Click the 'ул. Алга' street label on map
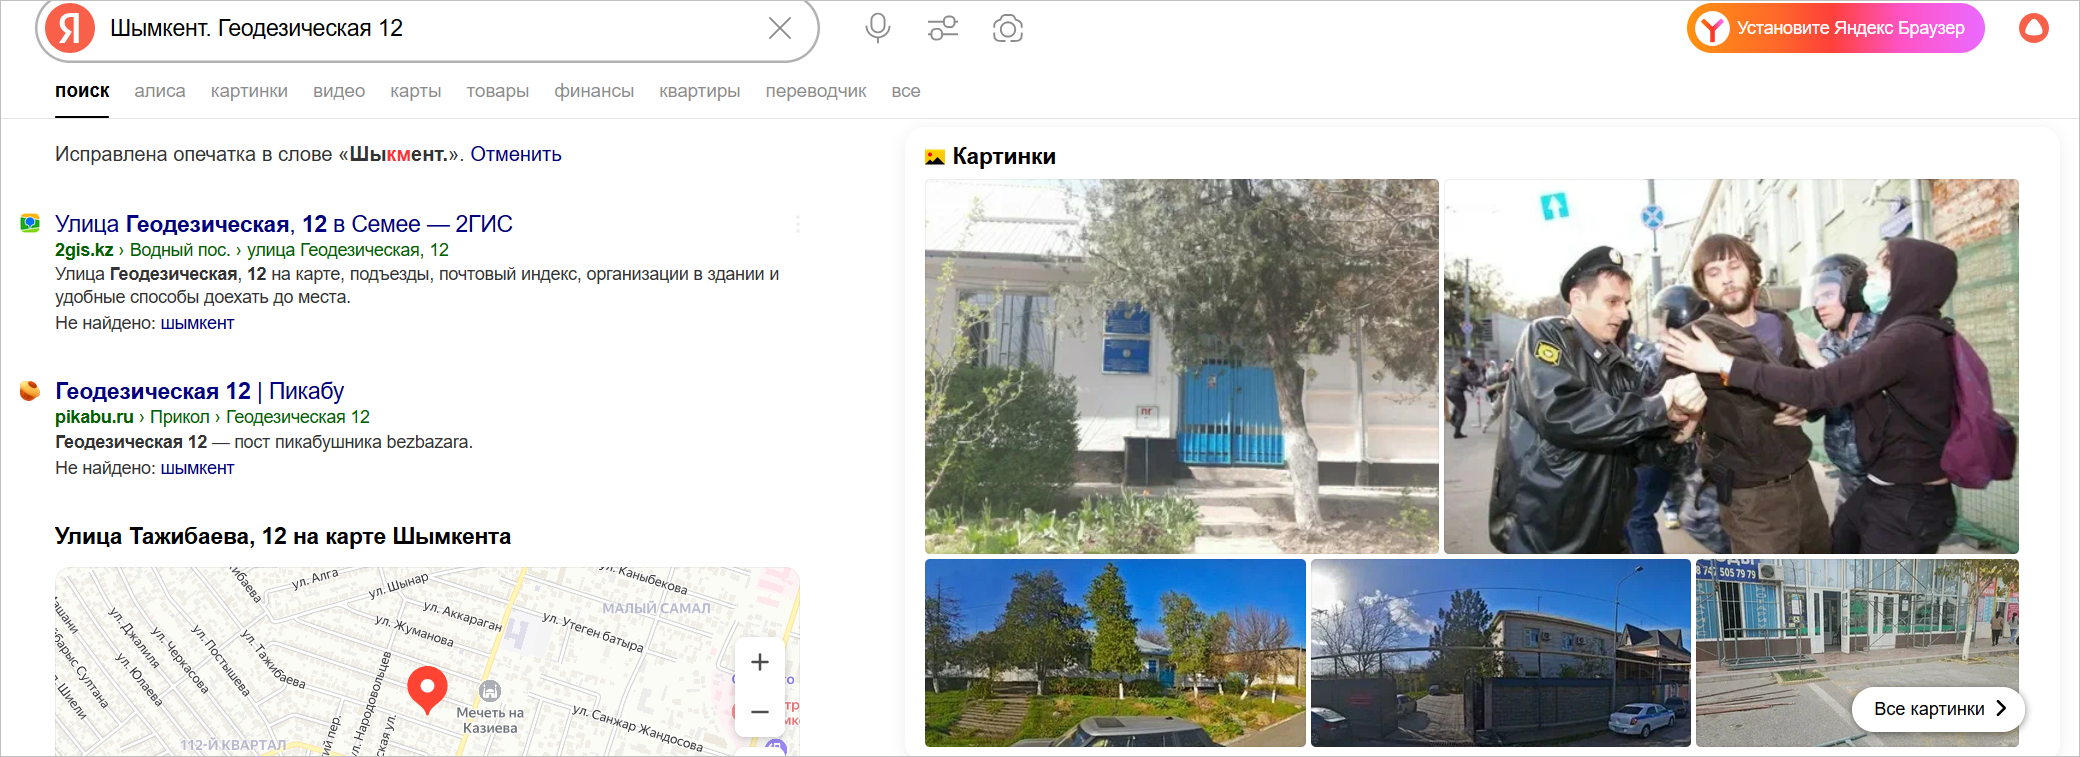2080x757 pixels. coord(315,578)
